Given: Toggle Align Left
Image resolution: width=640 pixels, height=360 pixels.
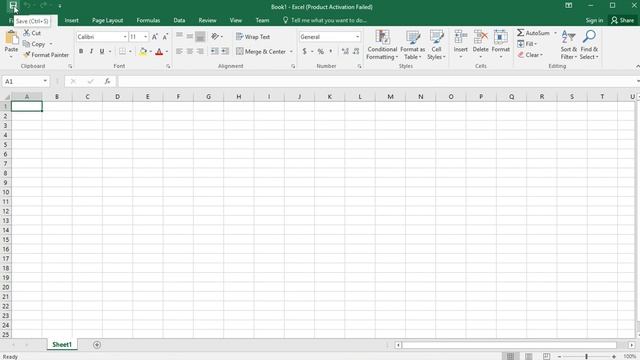Looking at the screenshot, I should 179,51.
